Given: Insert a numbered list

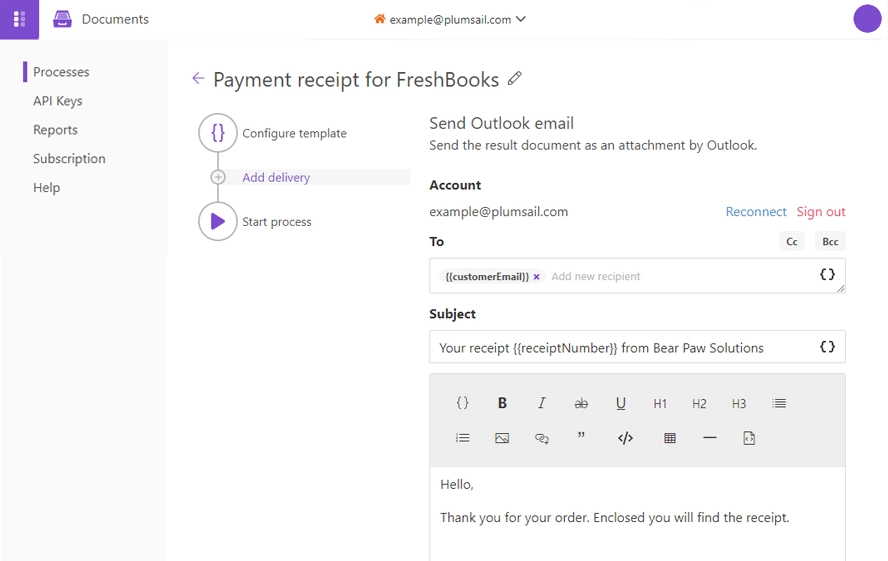Looking at the screenshot, I should tap(463, 438).
